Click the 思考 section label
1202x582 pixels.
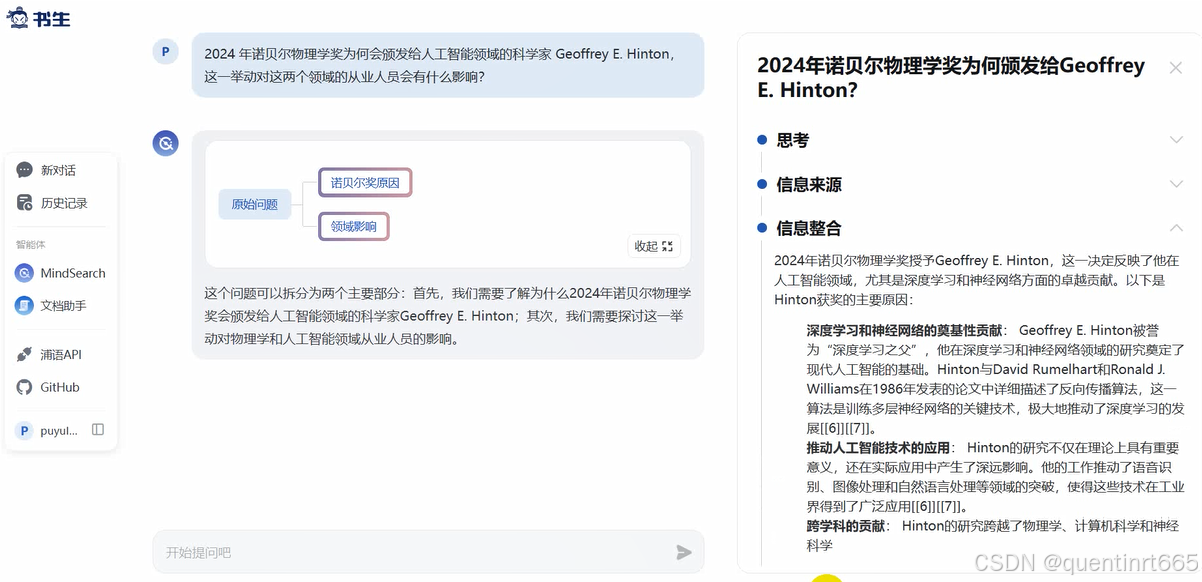pos(793,140)
